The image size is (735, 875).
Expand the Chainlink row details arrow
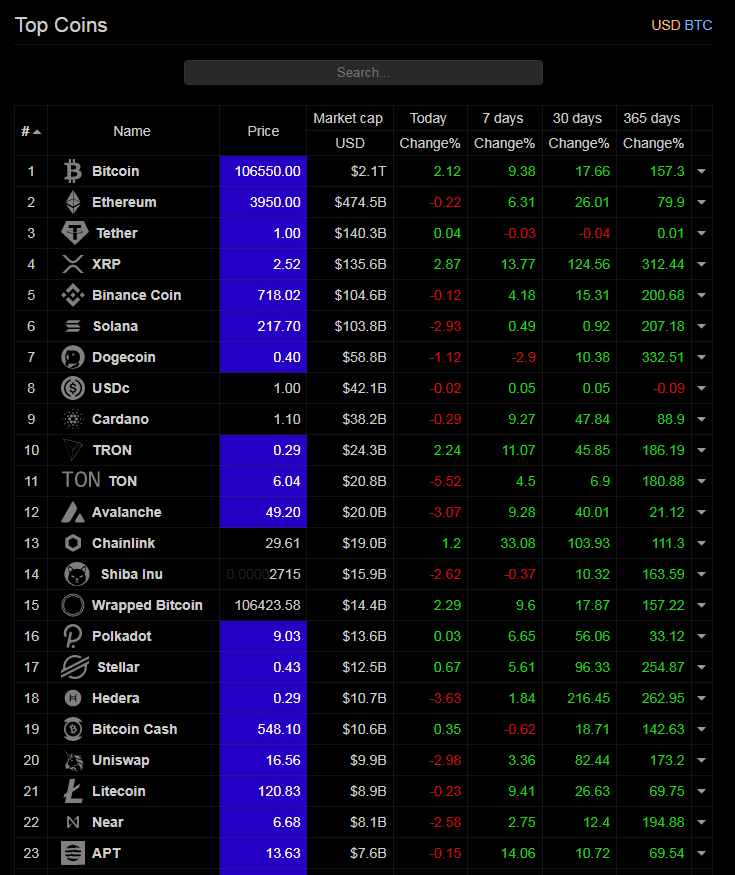[x=702, y=543]
